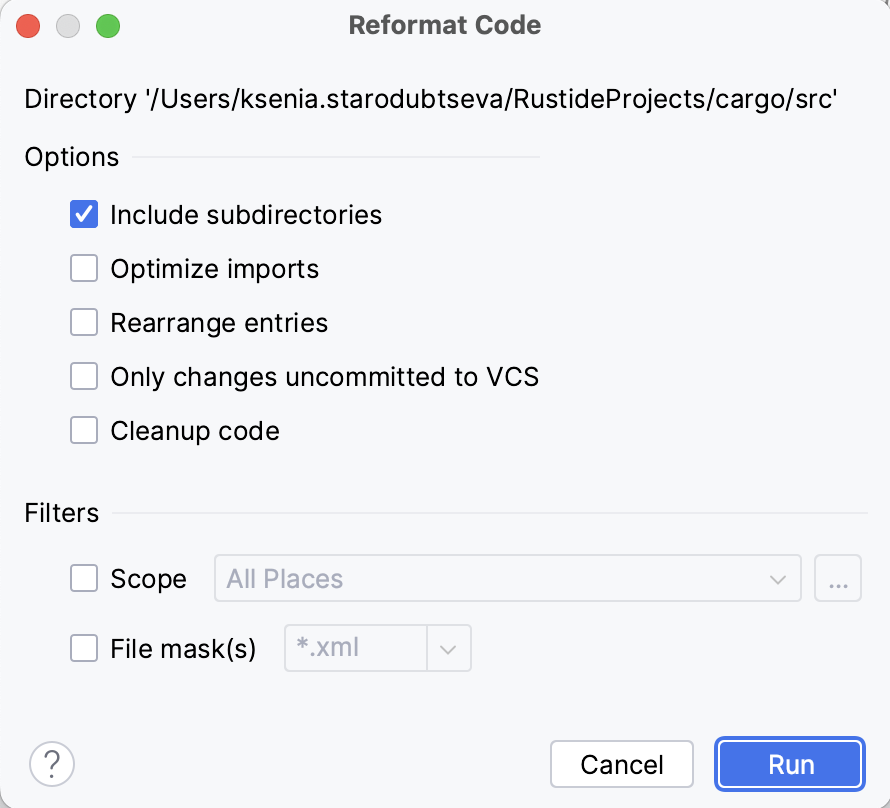Cancel the Reformat Code dialog

tap(622, 764)
